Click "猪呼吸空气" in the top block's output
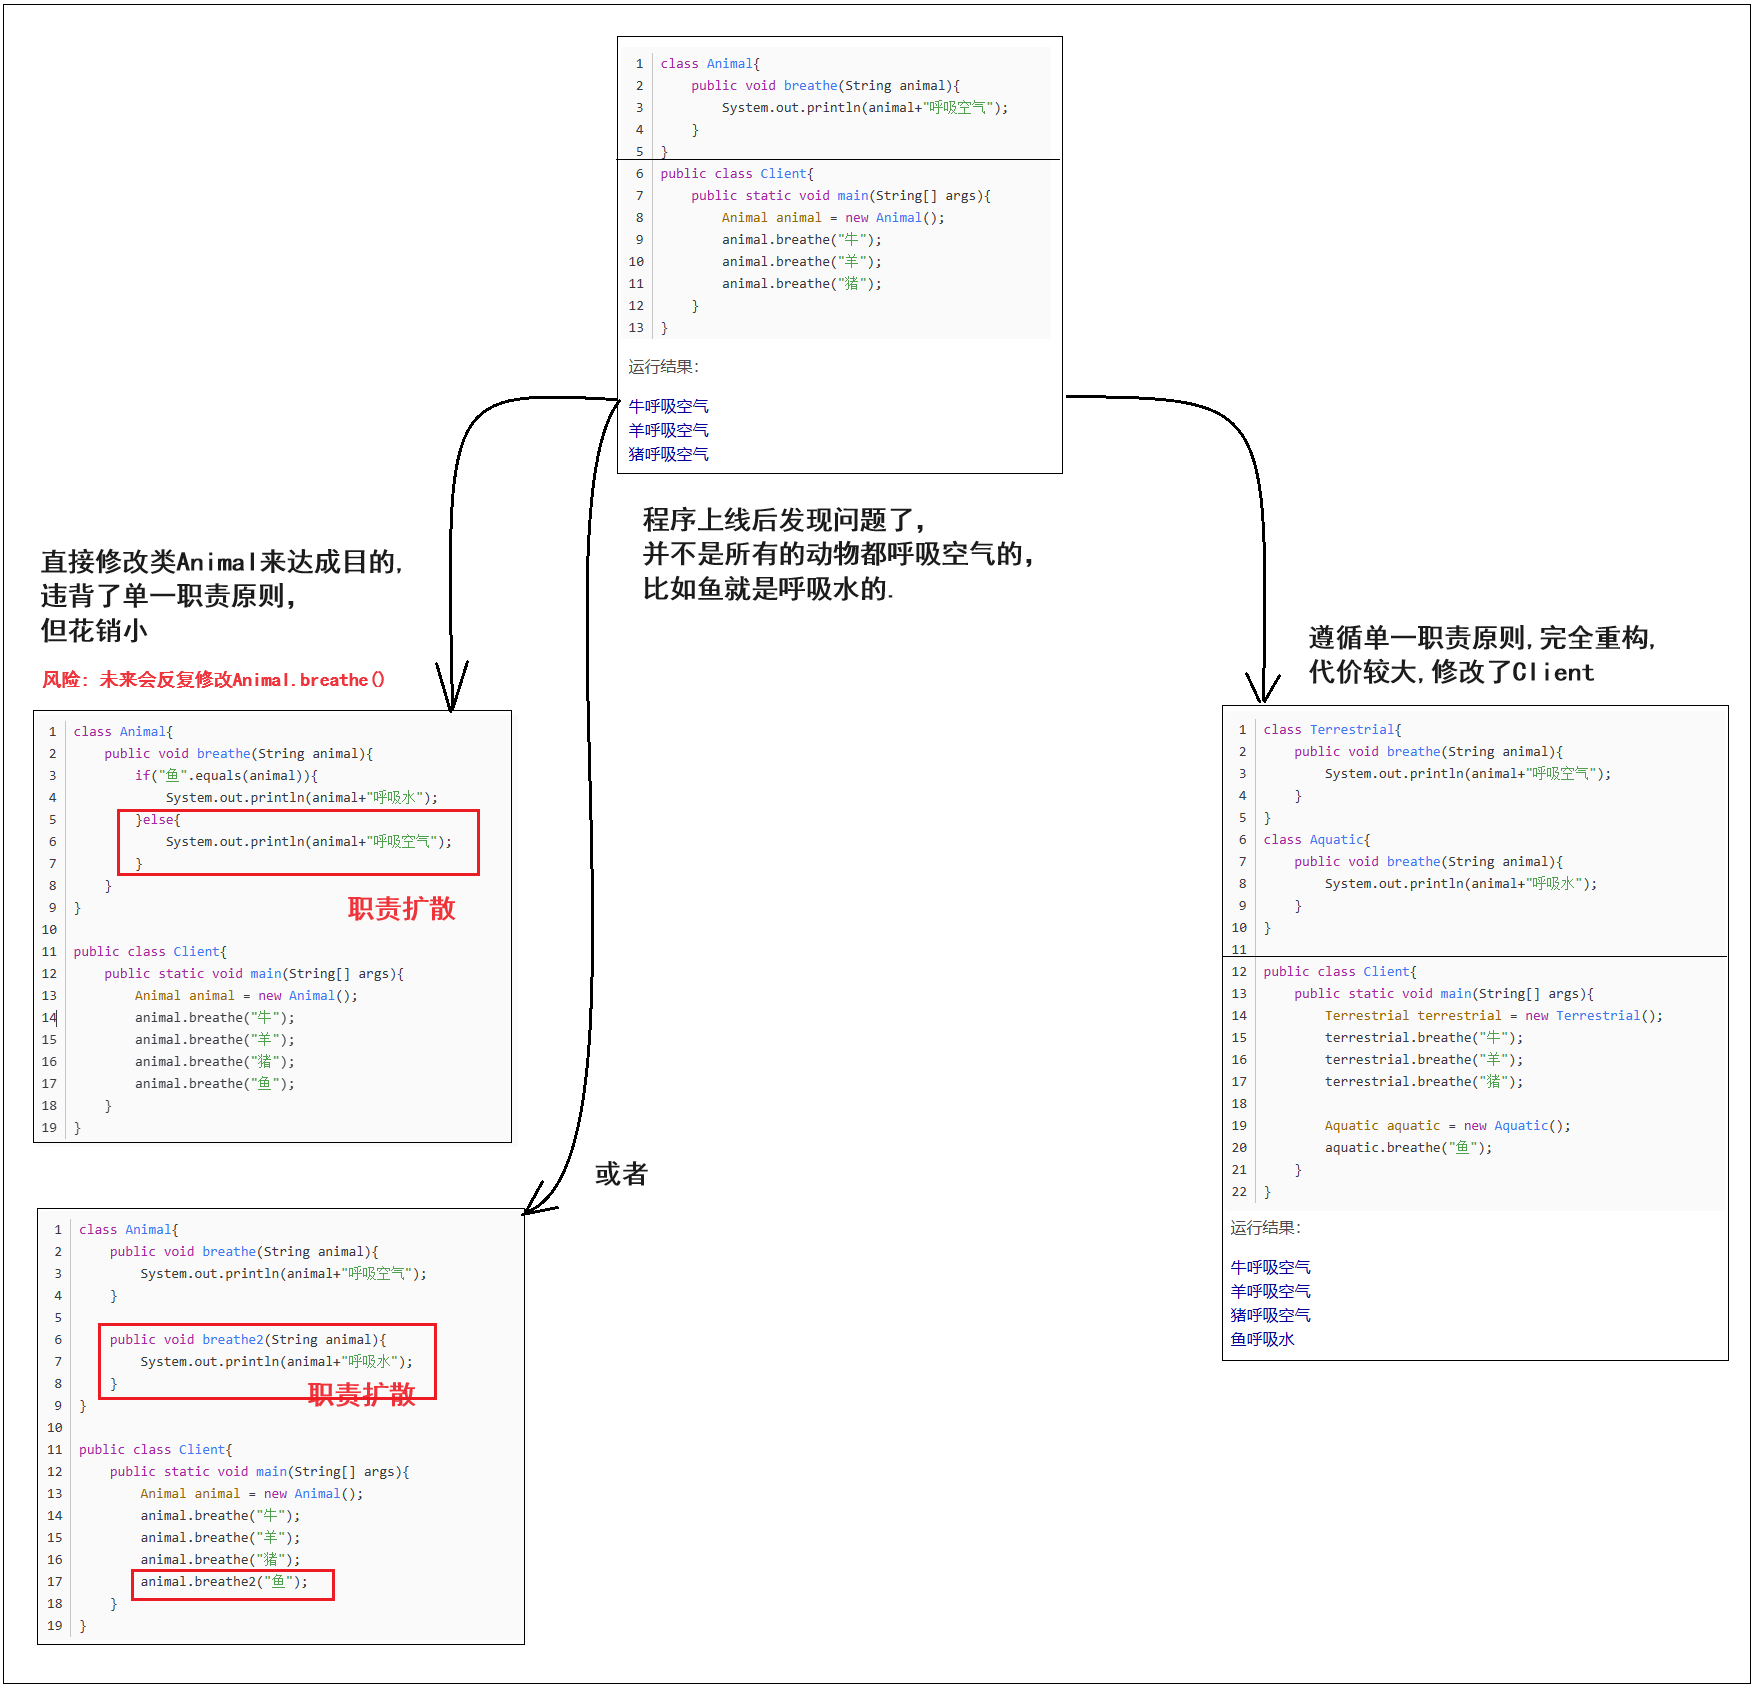The height and width of the screenshot is (1693, 1761). (x=668, y=455)
